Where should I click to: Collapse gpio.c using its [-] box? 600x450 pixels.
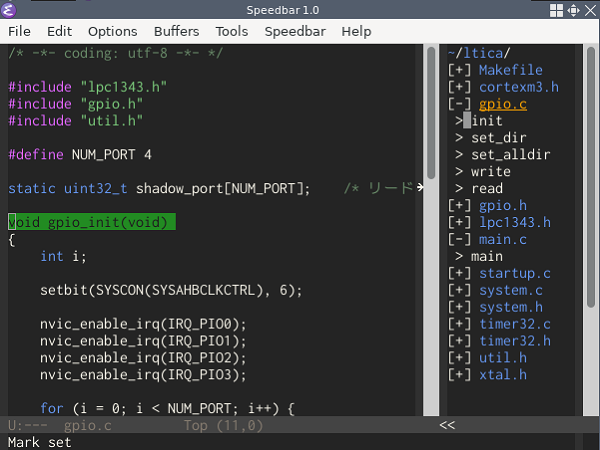(460, 104)
